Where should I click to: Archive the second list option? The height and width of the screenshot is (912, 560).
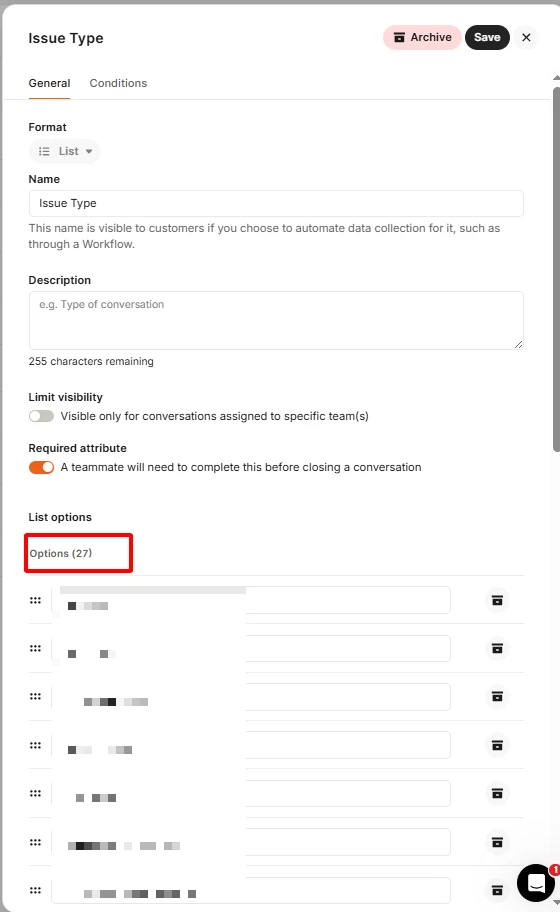tap(497, 648)
